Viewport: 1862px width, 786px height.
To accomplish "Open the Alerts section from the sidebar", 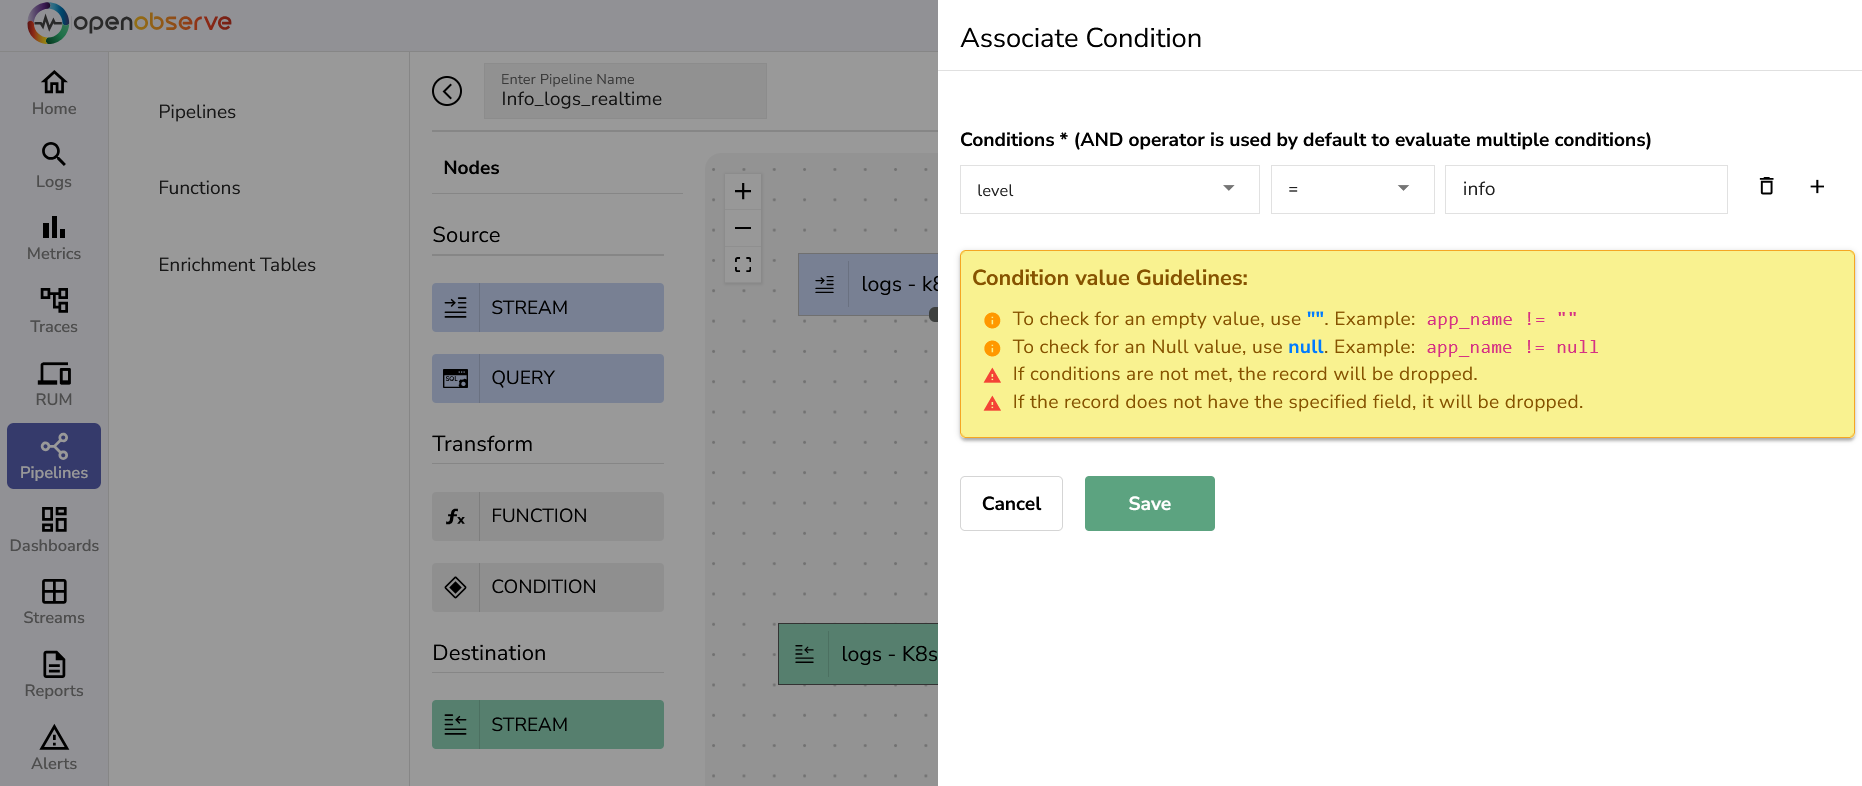I will click(53, 745).
